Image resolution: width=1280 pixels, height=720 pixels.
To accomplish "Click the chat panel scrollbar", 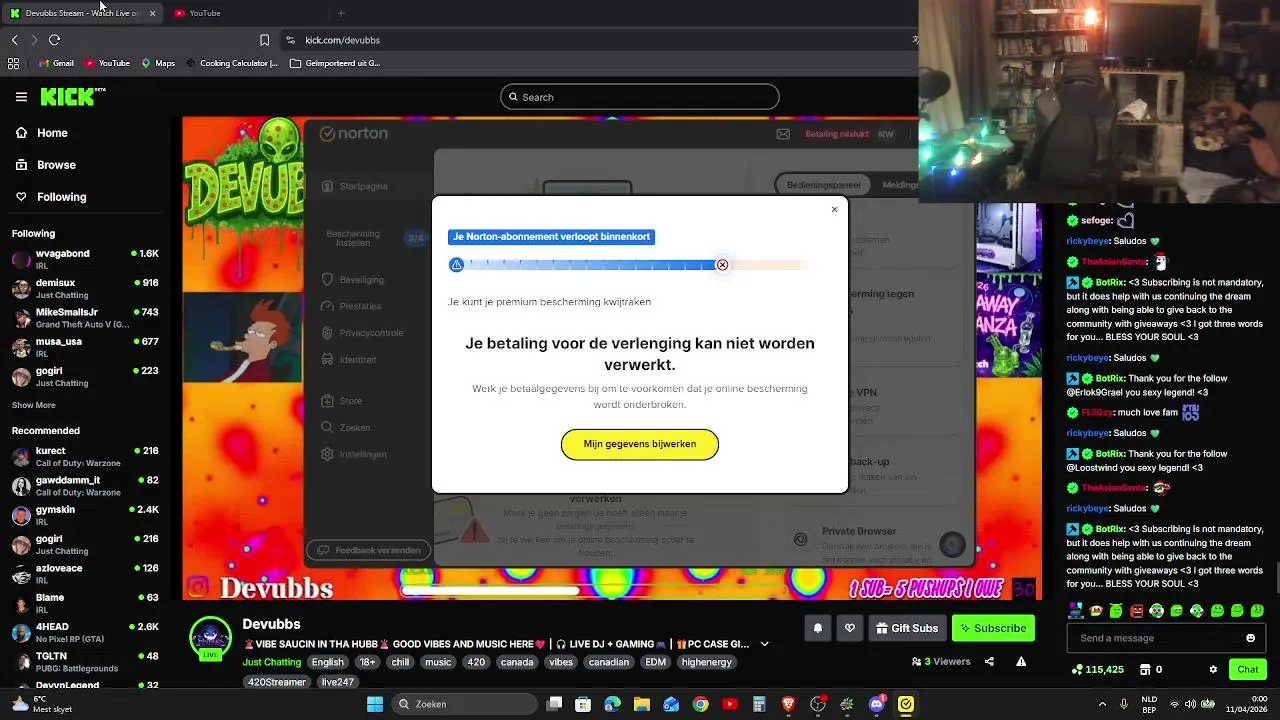I will click(x=1276, y=578).
